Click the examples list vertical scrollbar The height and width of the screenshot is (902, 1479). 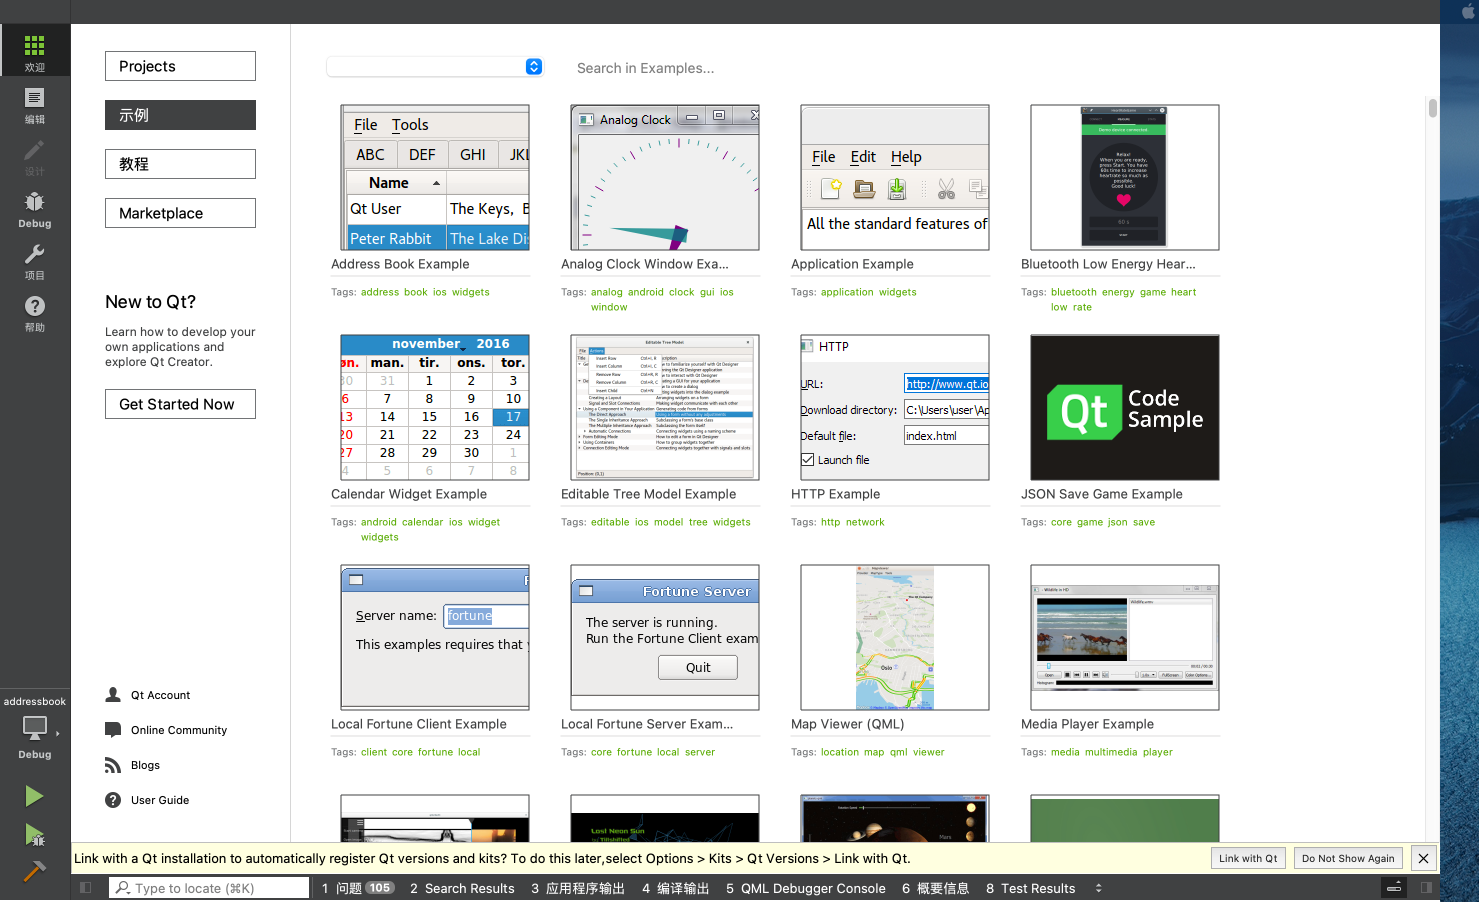[1433, 108]
